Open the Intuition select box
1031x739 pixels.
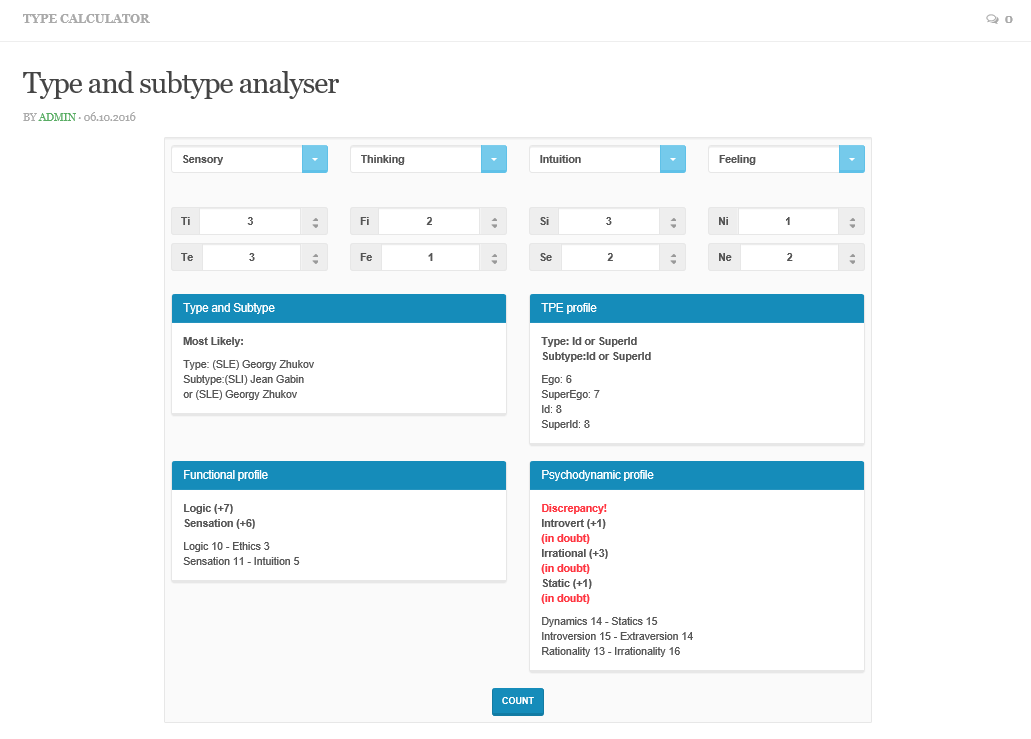point(608,159)
